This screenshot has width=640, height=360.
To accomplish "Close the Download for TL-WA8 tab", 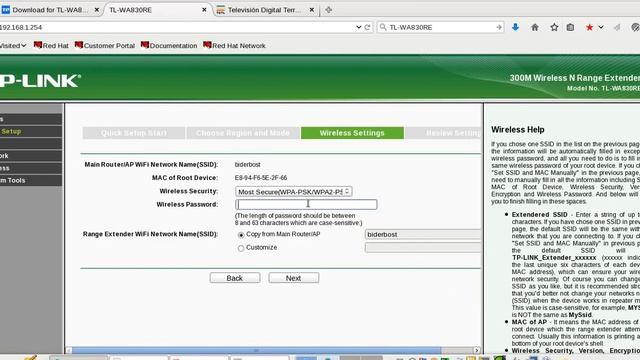I will (97, 10).
